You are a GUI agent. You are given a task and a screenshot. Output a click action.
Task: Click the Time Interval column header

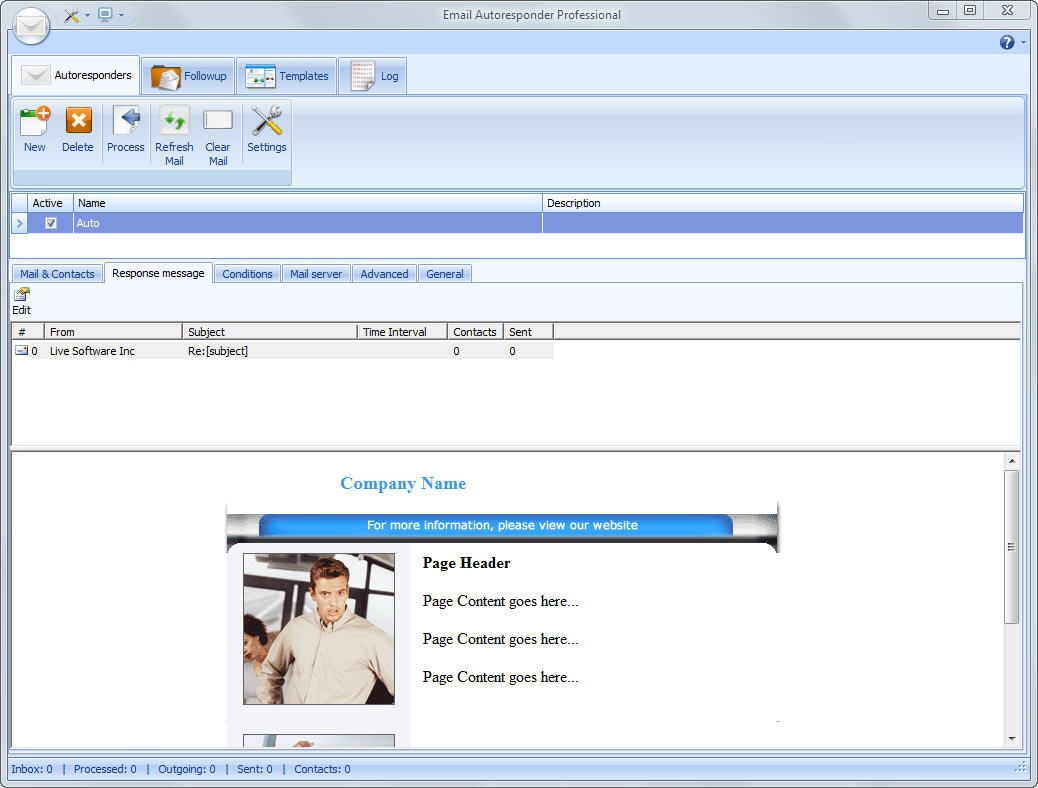402,332
